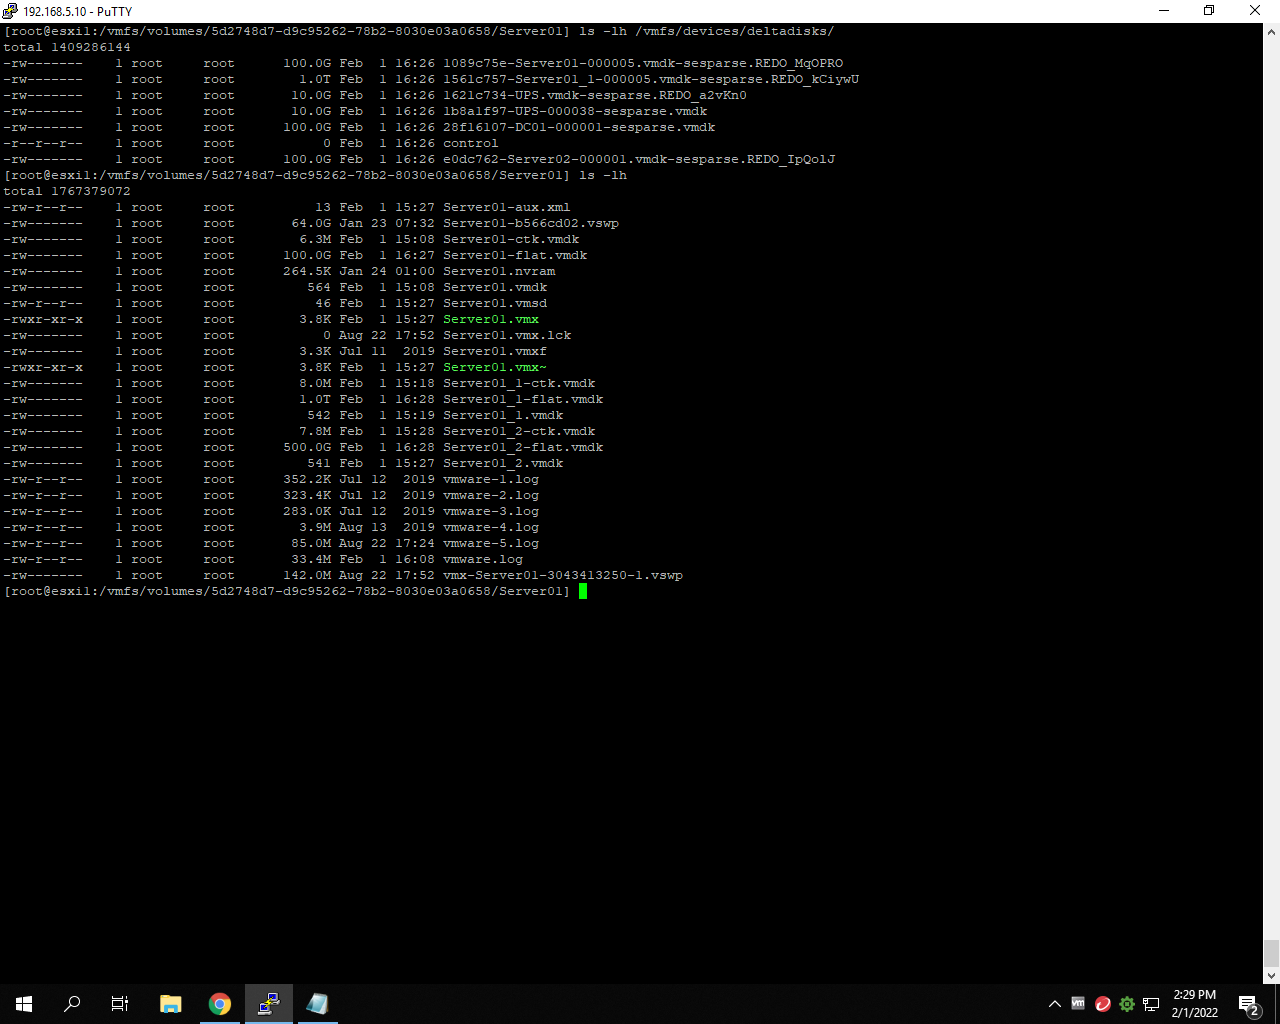1280x1024 pixels.
Task: Click vmx-Server01-3043413250-1.vswp filename
Action: [563, 575]
